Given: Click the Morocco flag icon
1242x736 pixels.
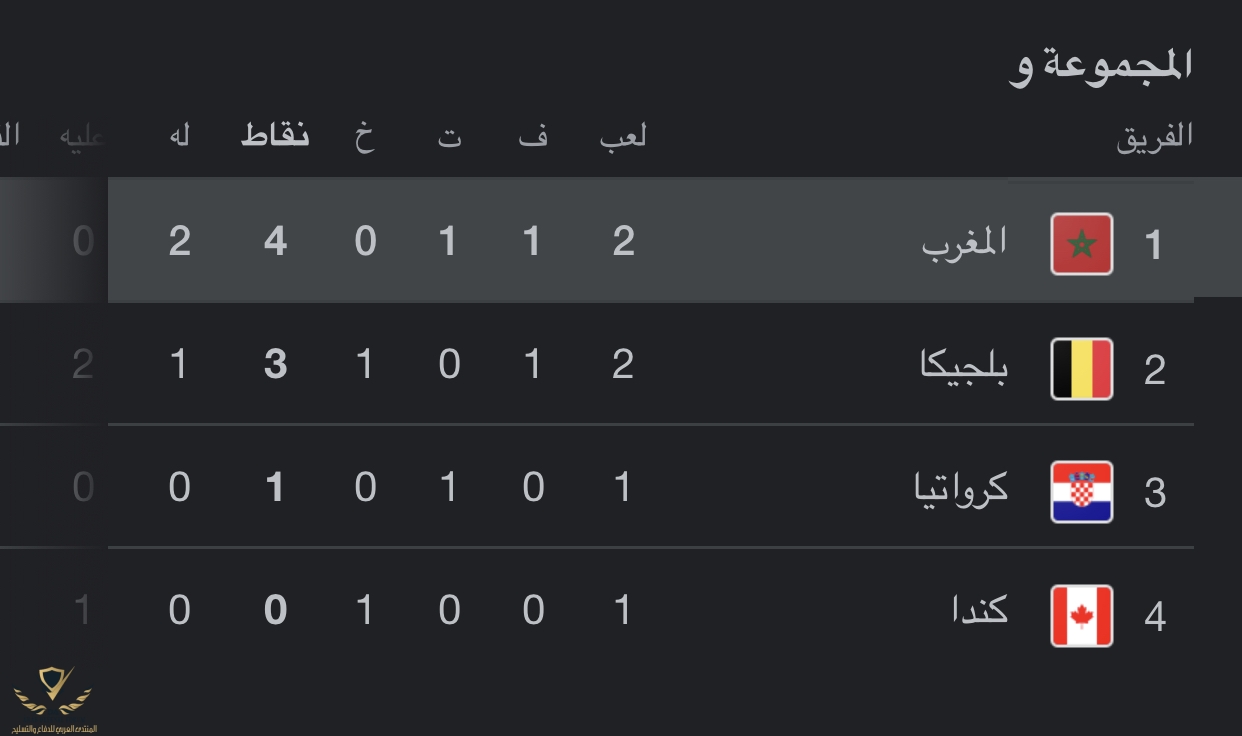Looking at the screenshot, I should point(1082,244).
